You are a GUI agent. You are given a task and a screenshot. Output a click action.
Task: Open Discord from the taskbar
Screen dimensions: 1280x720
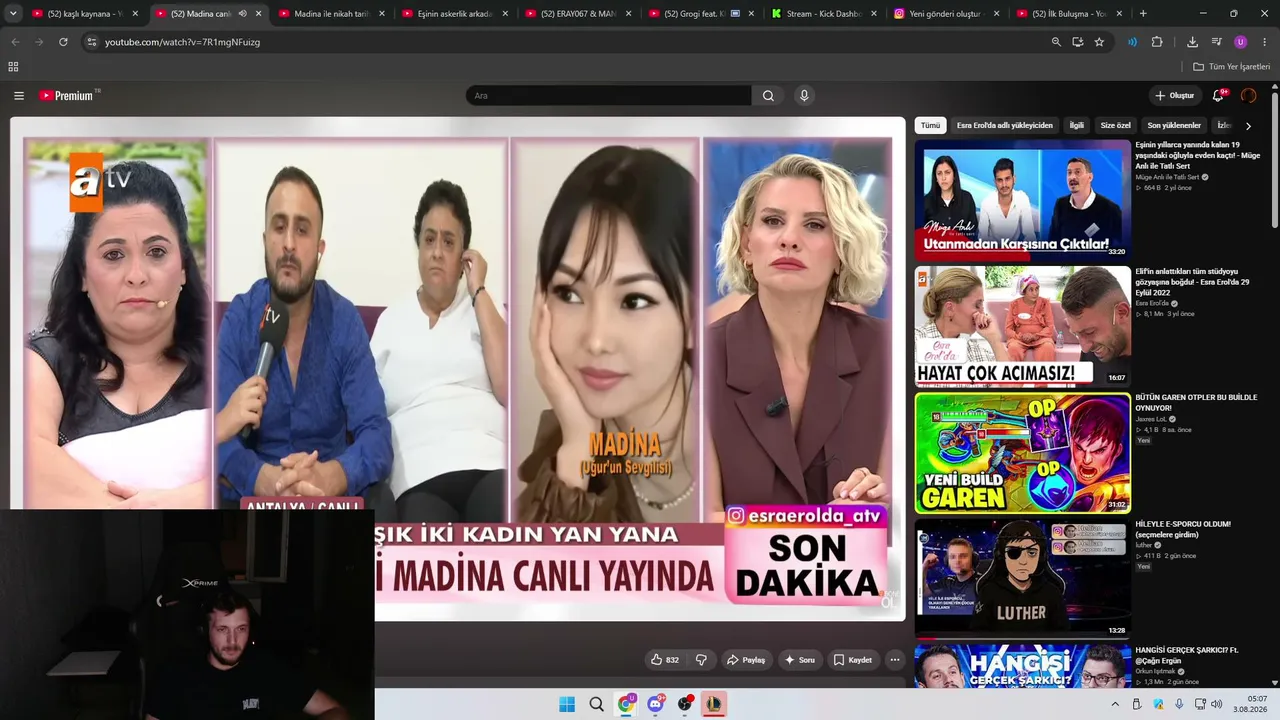click(655, 704)
